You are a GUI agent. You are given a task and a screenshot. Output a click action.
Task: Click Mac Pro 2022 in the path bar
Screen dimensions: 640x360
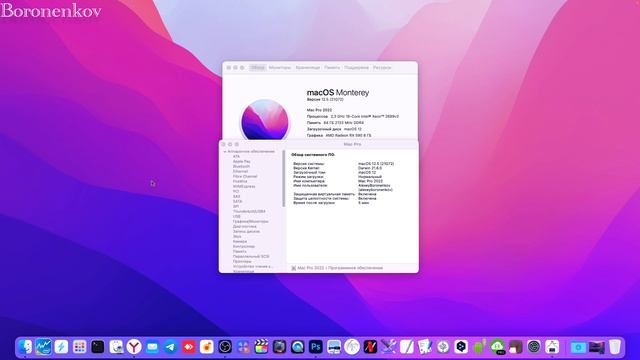point(311,268)
